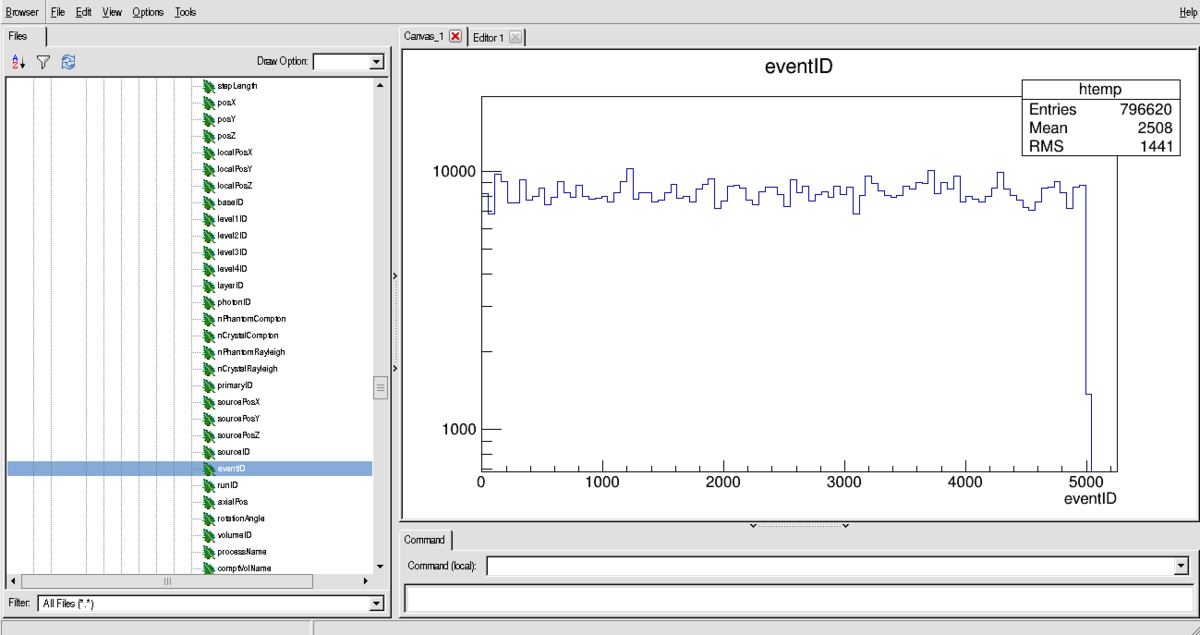This screenshot has height=635, width=1200.
Task: Click the vertical scrollbar thumb in file tree
Action: [x=381, y=388]
